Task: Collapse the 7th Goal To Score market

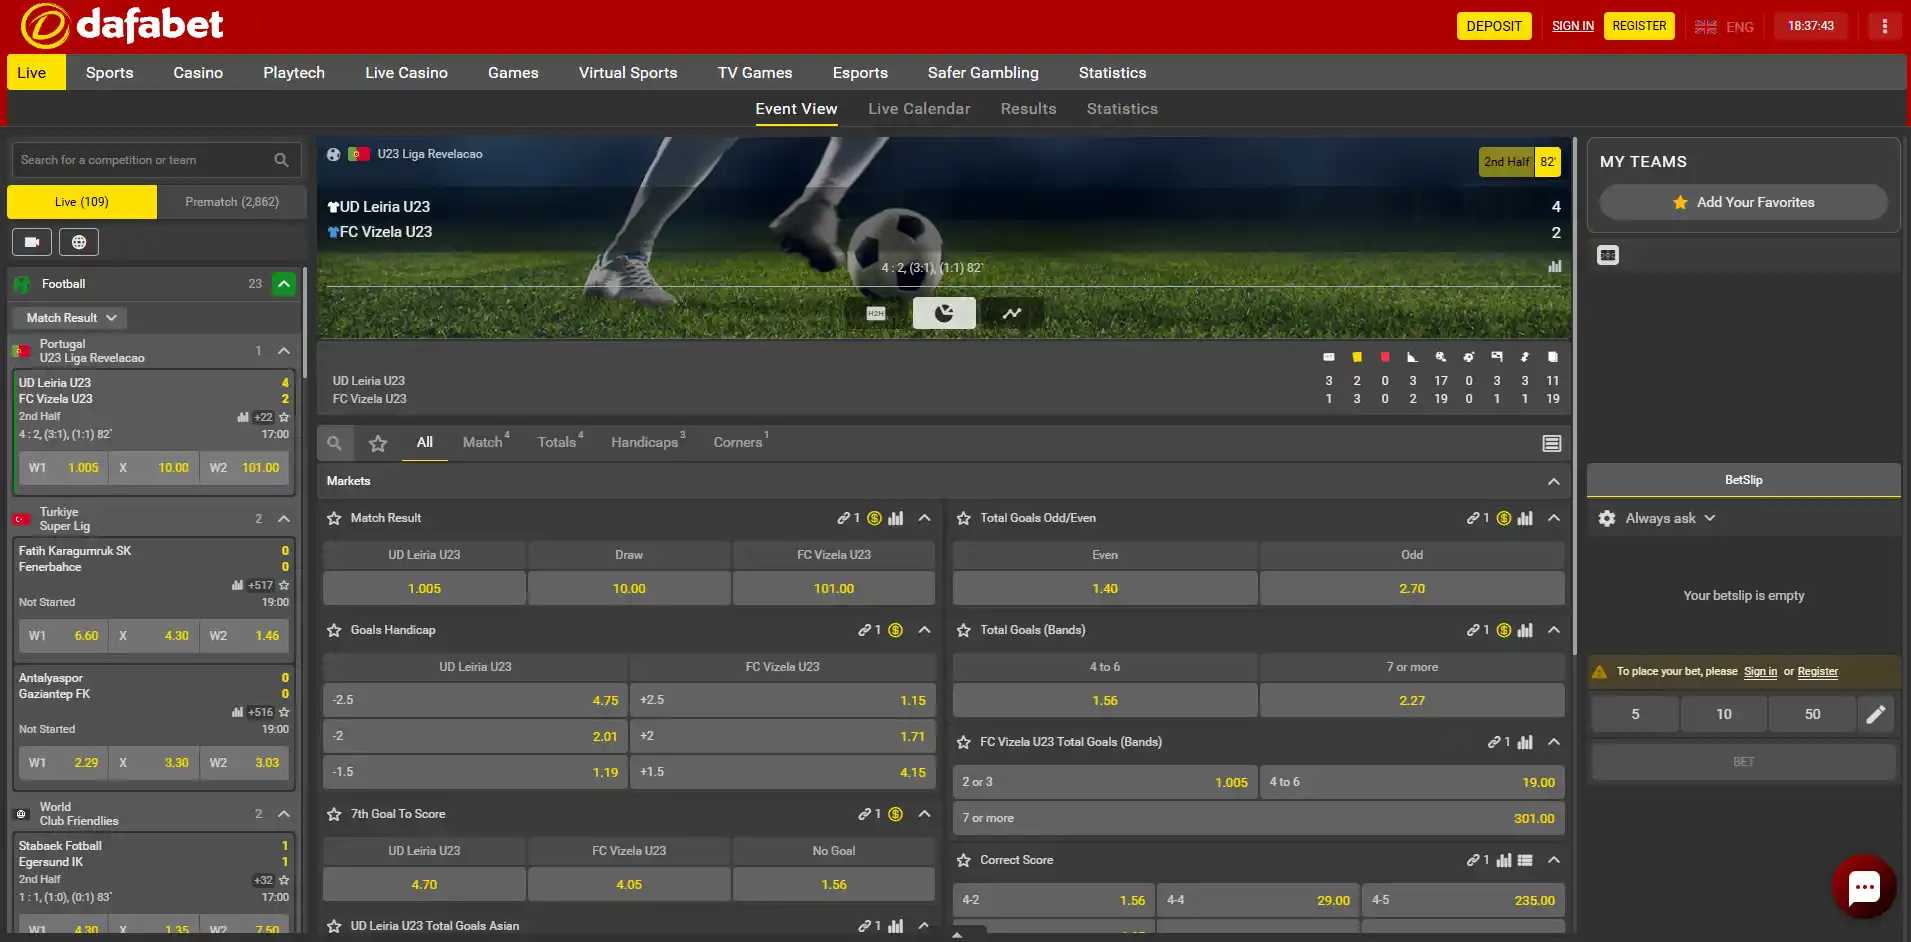Action: 924,814
